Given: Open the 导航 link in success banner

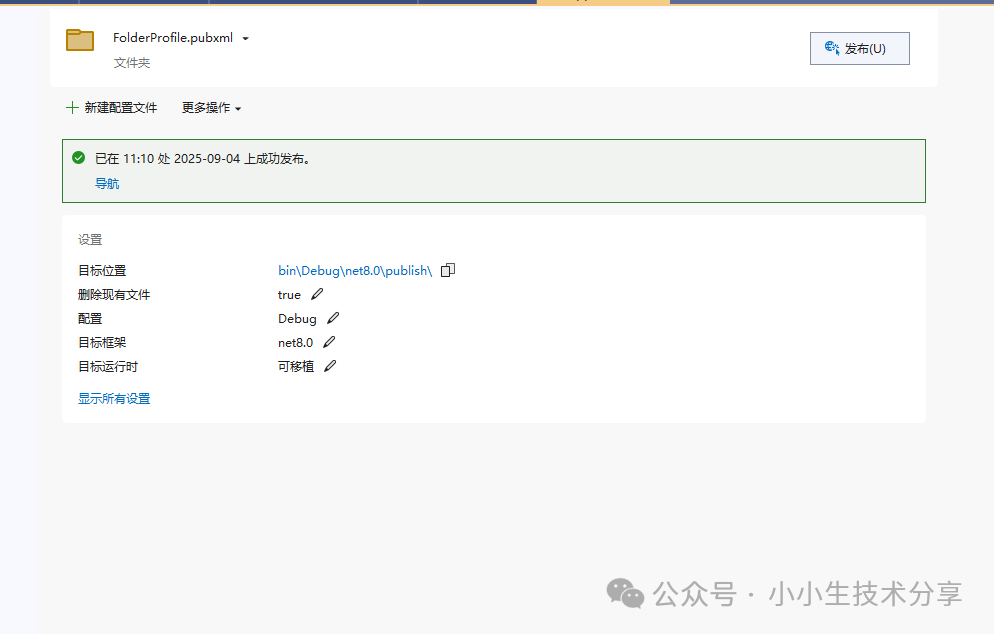Looking at the screenshot, I should tap(107, 183).
